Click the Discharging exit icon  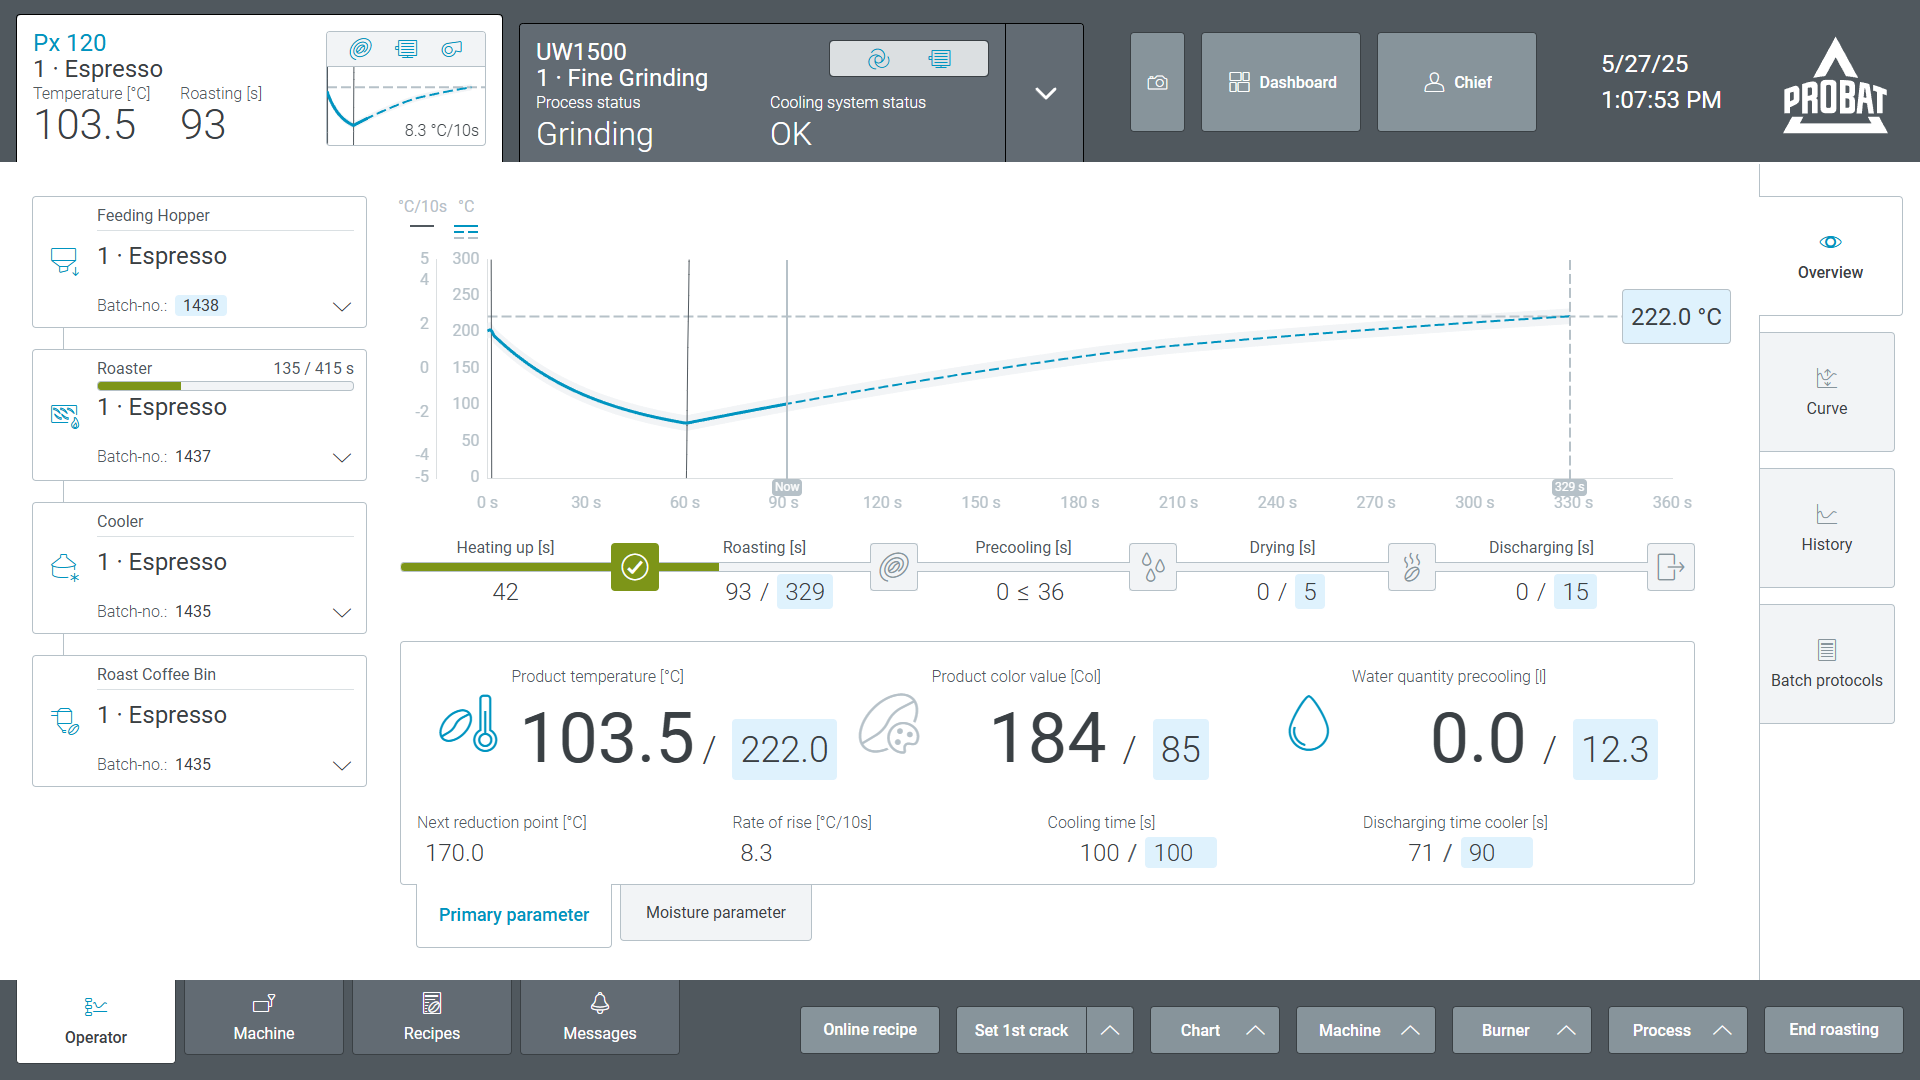(1671, 567)
